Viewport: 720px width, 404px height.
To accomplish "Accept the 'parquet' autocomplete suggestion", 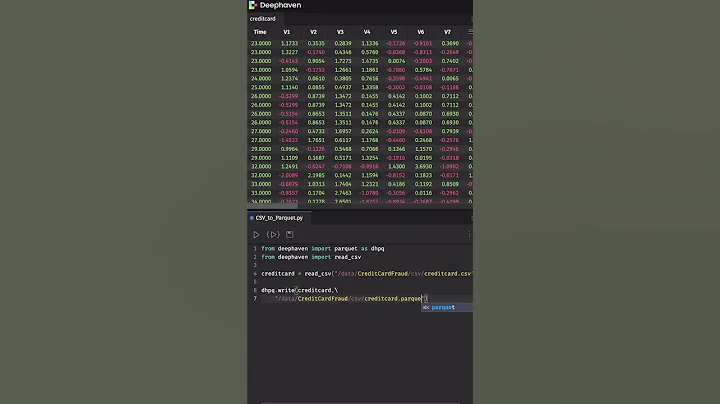I will click(447, 308).
